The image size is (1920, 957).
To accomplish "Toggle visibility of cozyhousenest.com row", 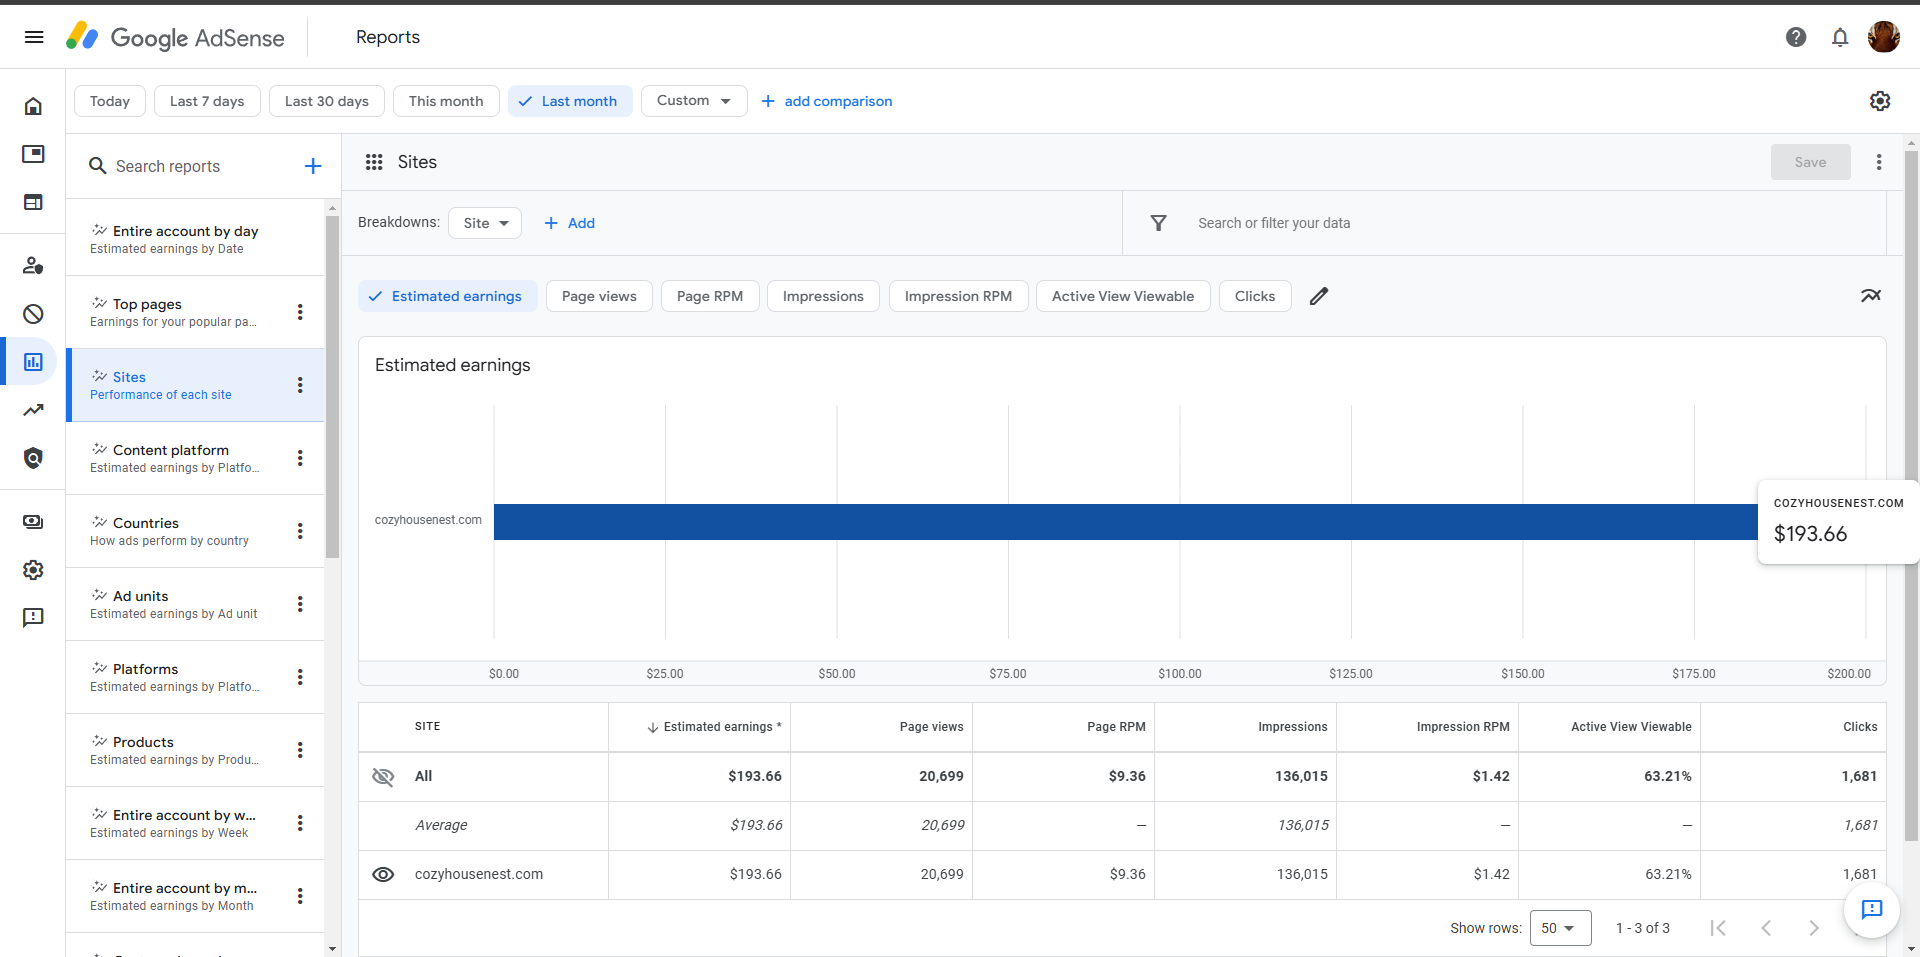I will click(383, 875).
